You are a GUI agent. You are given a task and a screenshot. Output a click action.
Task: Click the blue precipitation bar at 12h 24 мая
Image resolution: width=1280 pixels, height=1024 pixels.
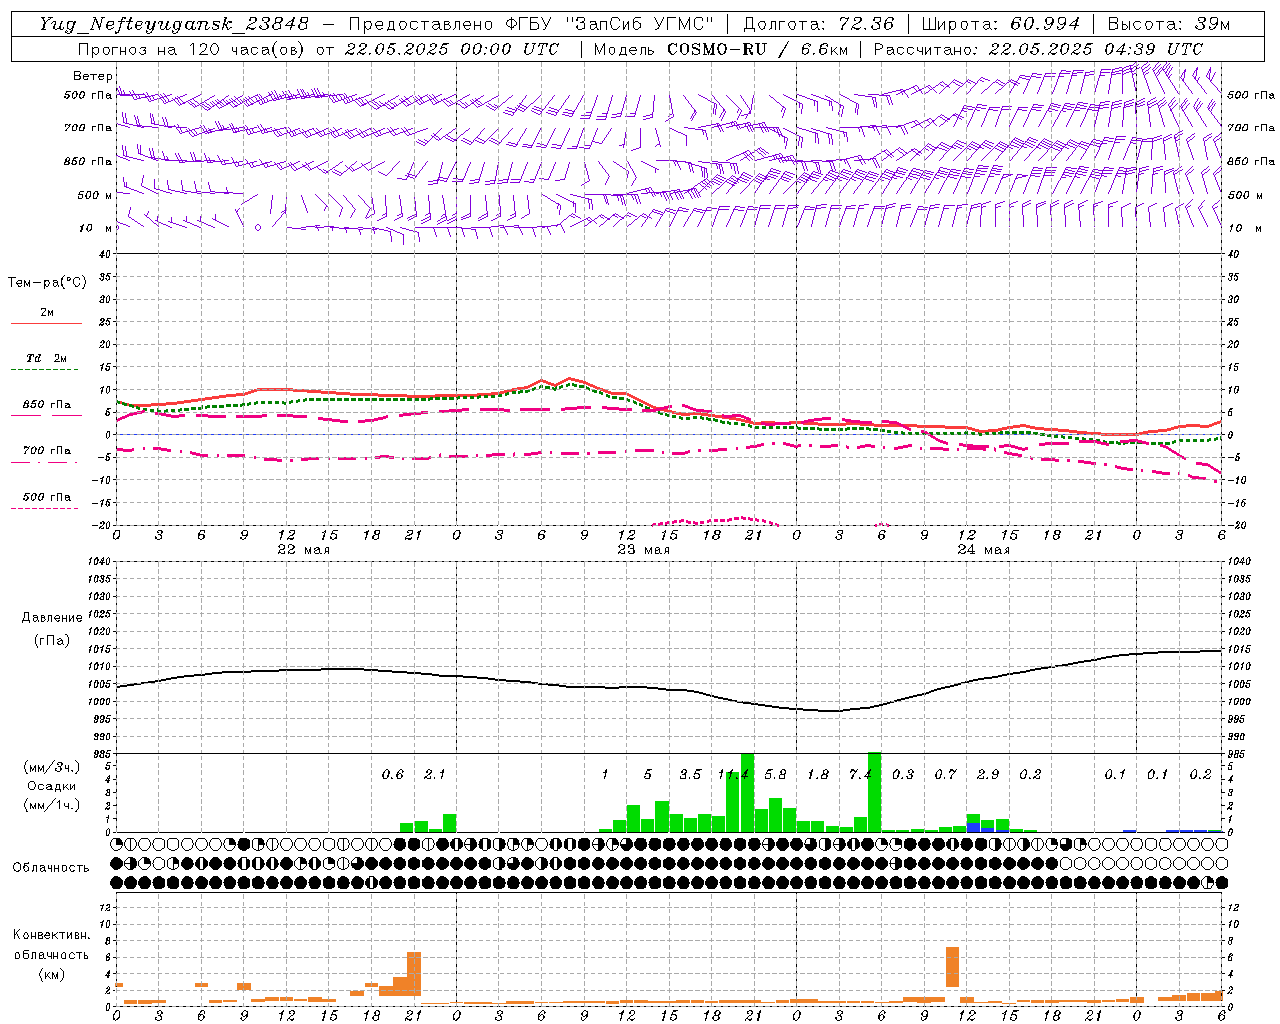point(974,827)
